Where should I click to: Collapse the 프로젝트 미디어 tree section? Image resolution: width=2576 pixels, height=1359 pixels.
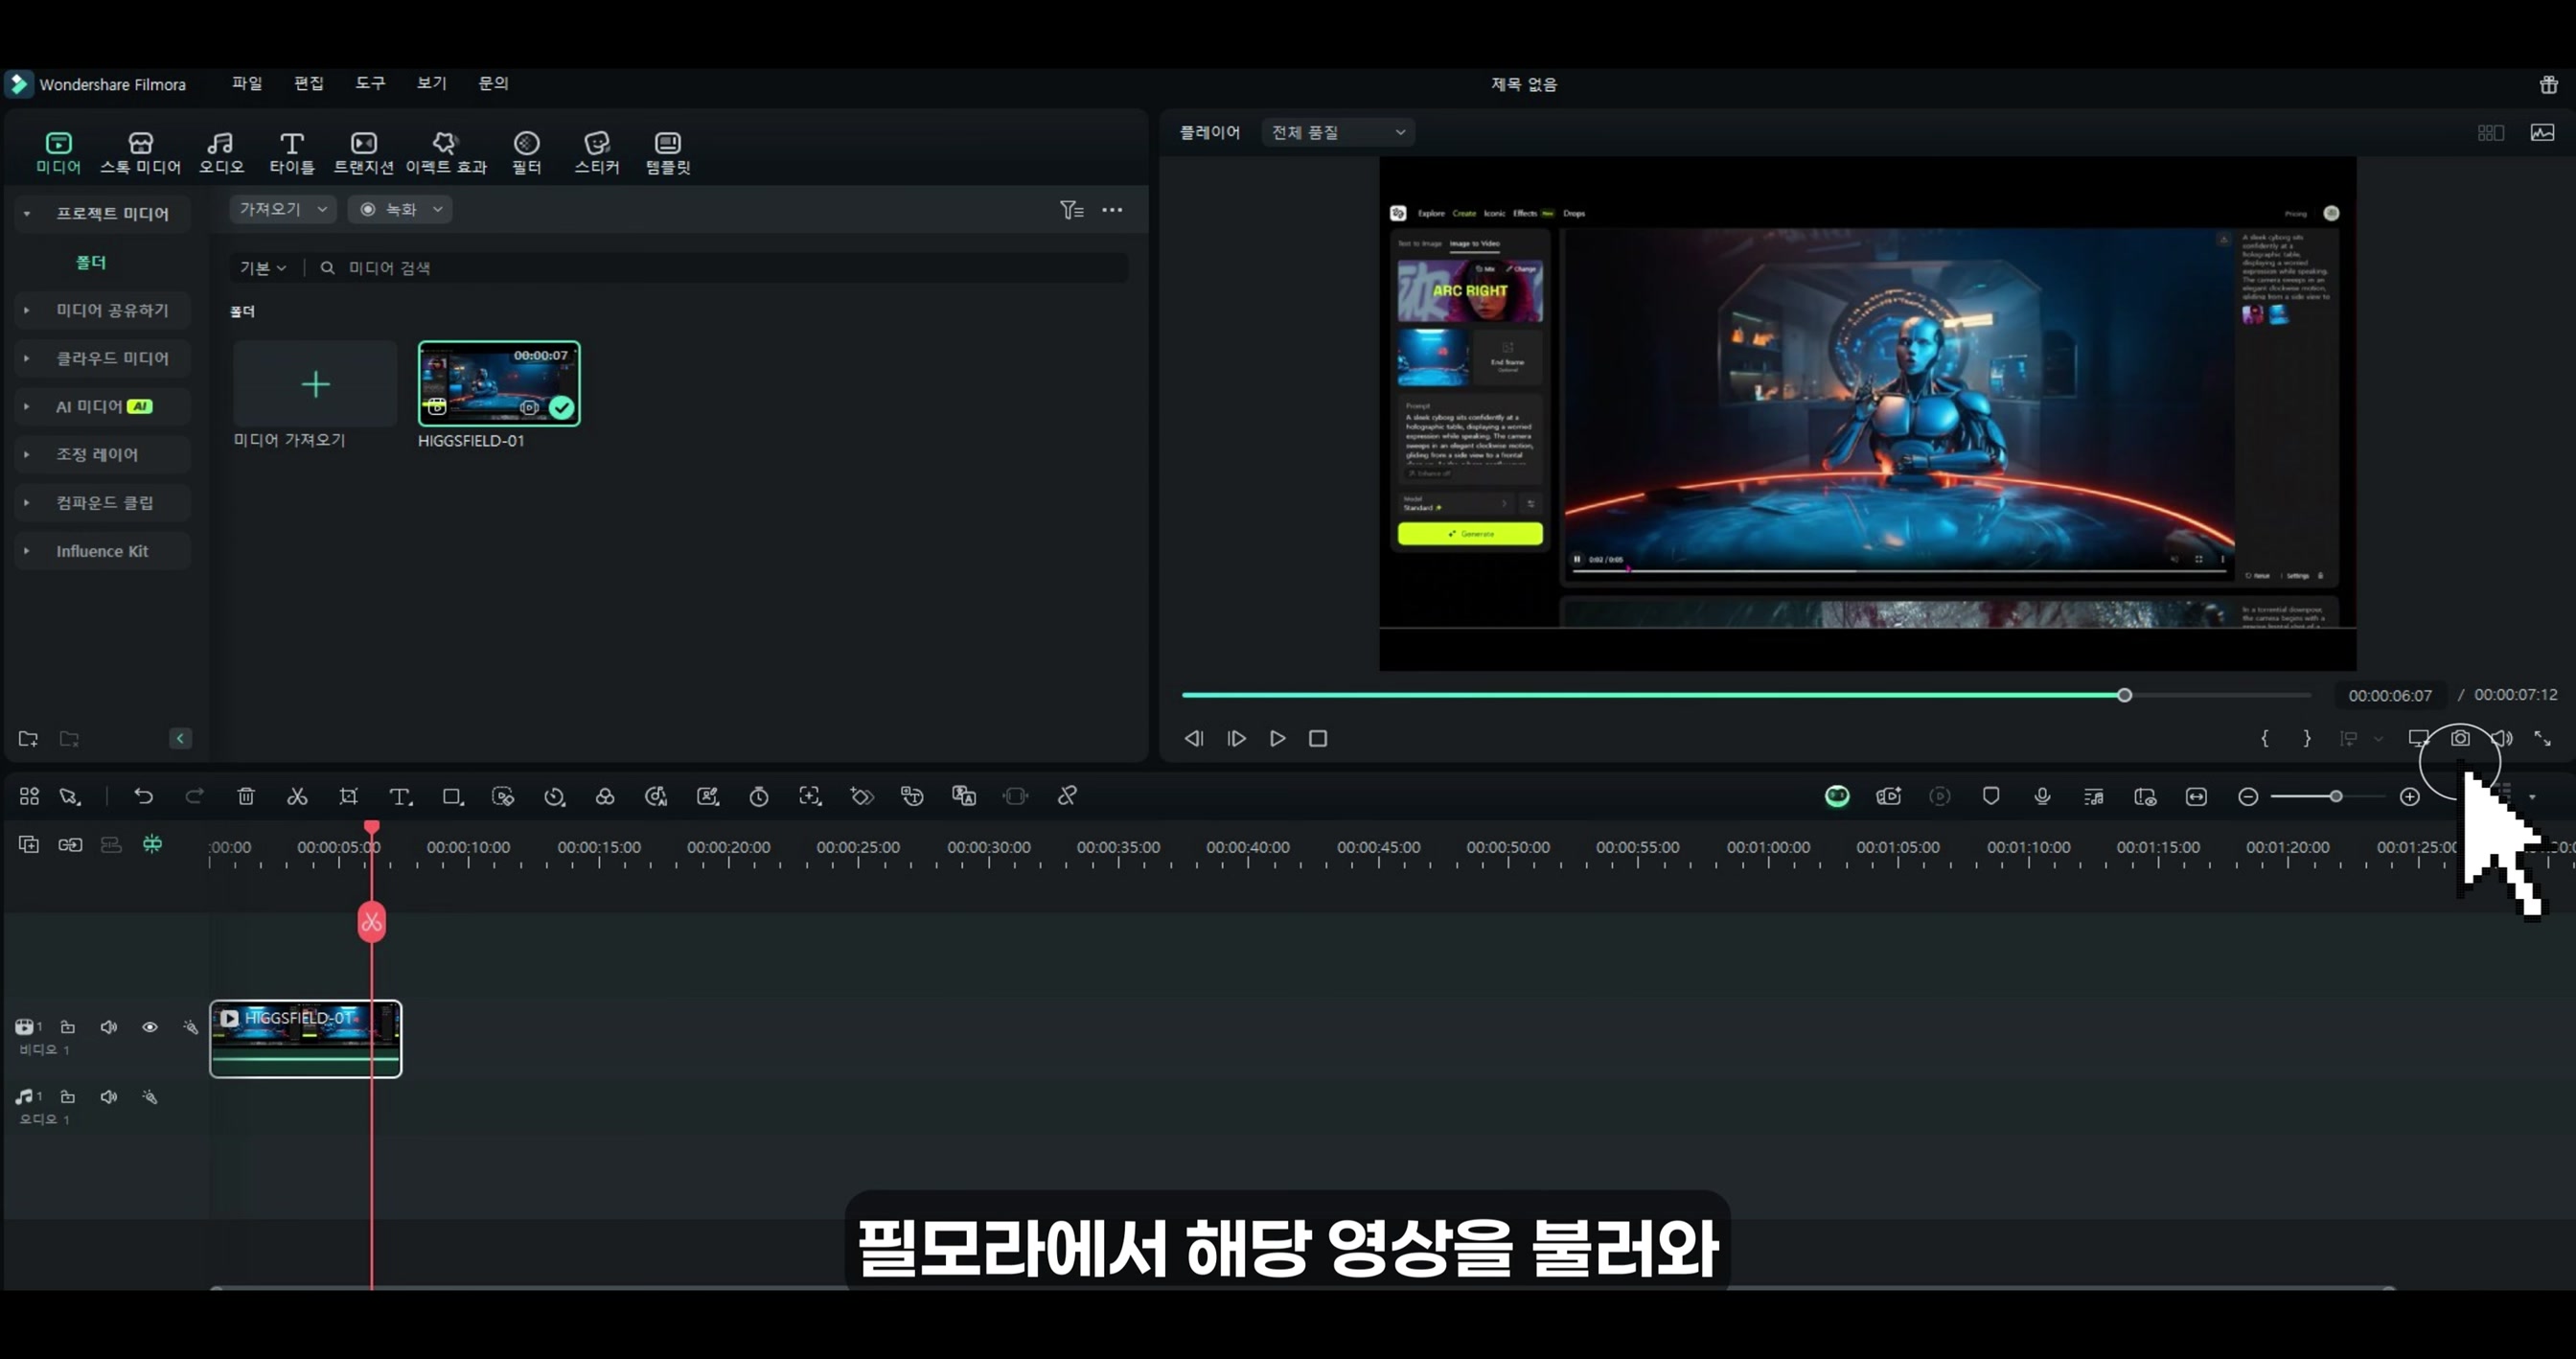[x=27, y=213]
